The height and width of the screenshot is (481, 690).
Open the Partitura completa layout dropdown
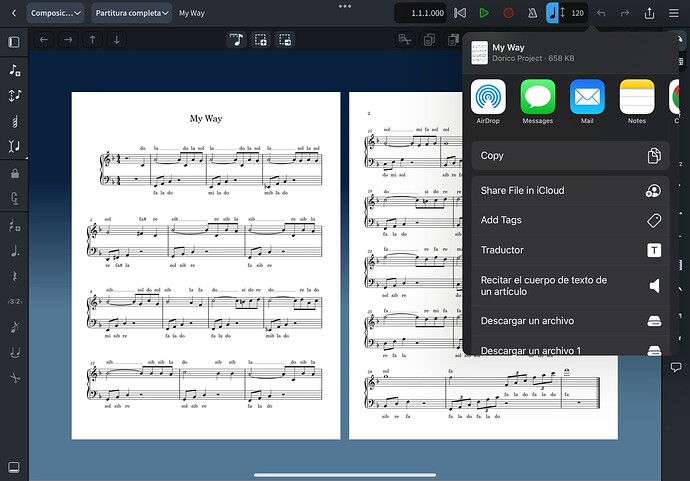132,13
